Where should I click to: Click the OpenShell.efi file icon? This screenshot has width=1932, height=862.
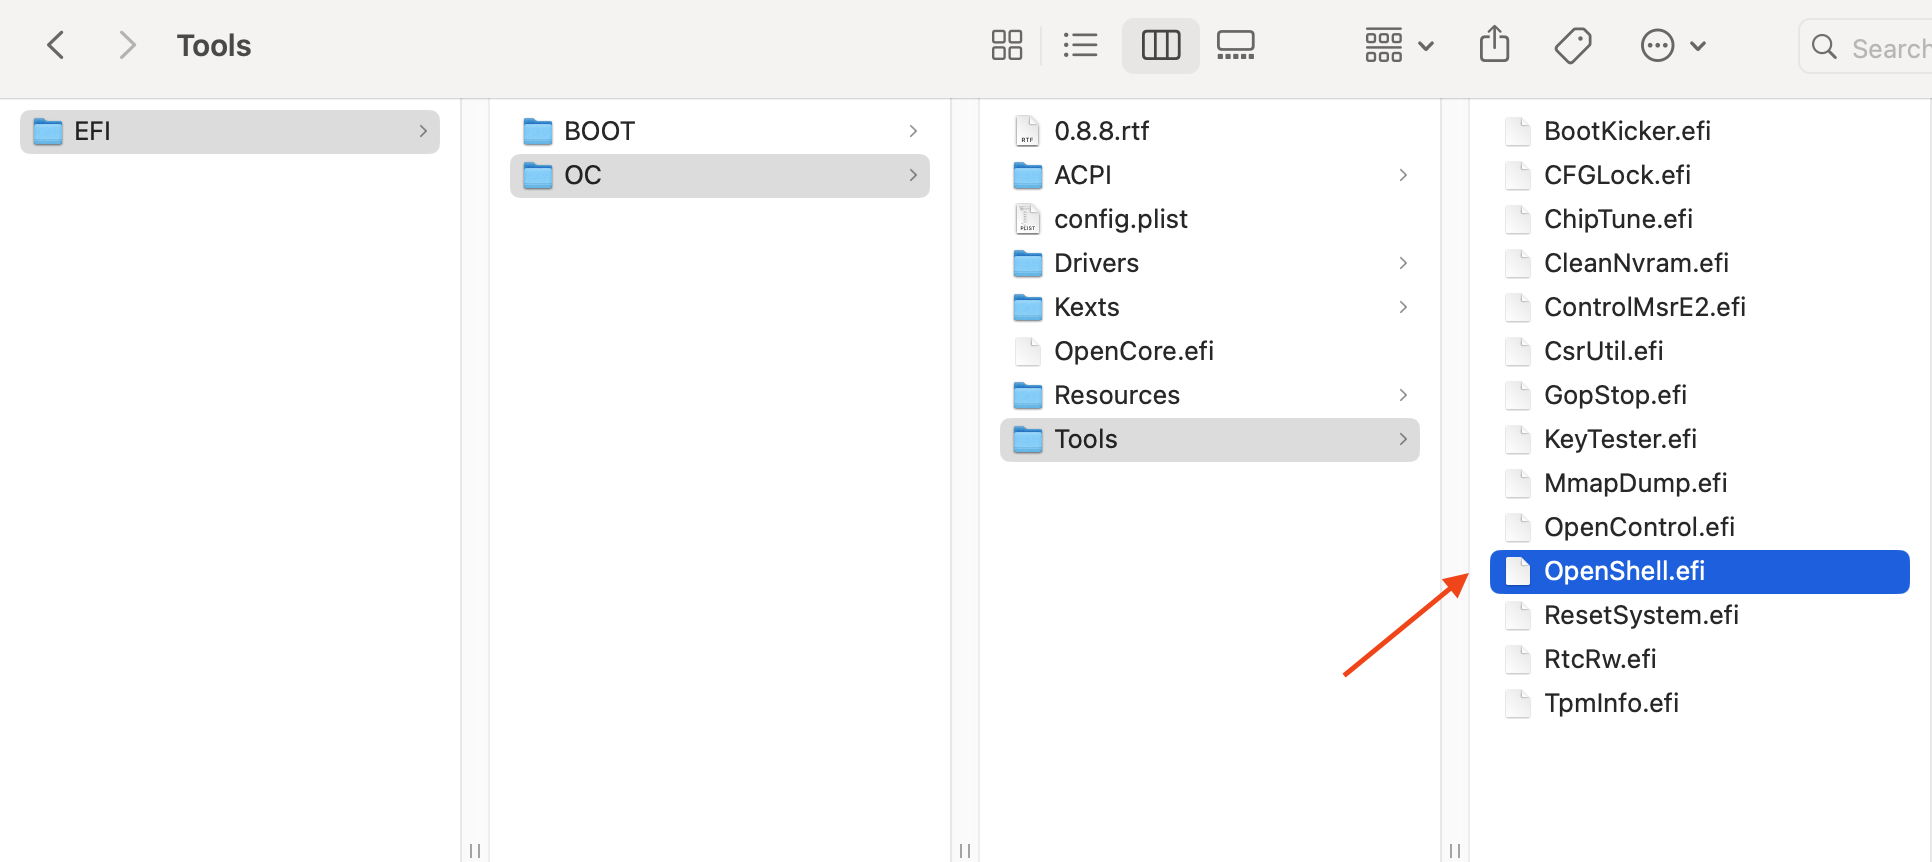1518,571
